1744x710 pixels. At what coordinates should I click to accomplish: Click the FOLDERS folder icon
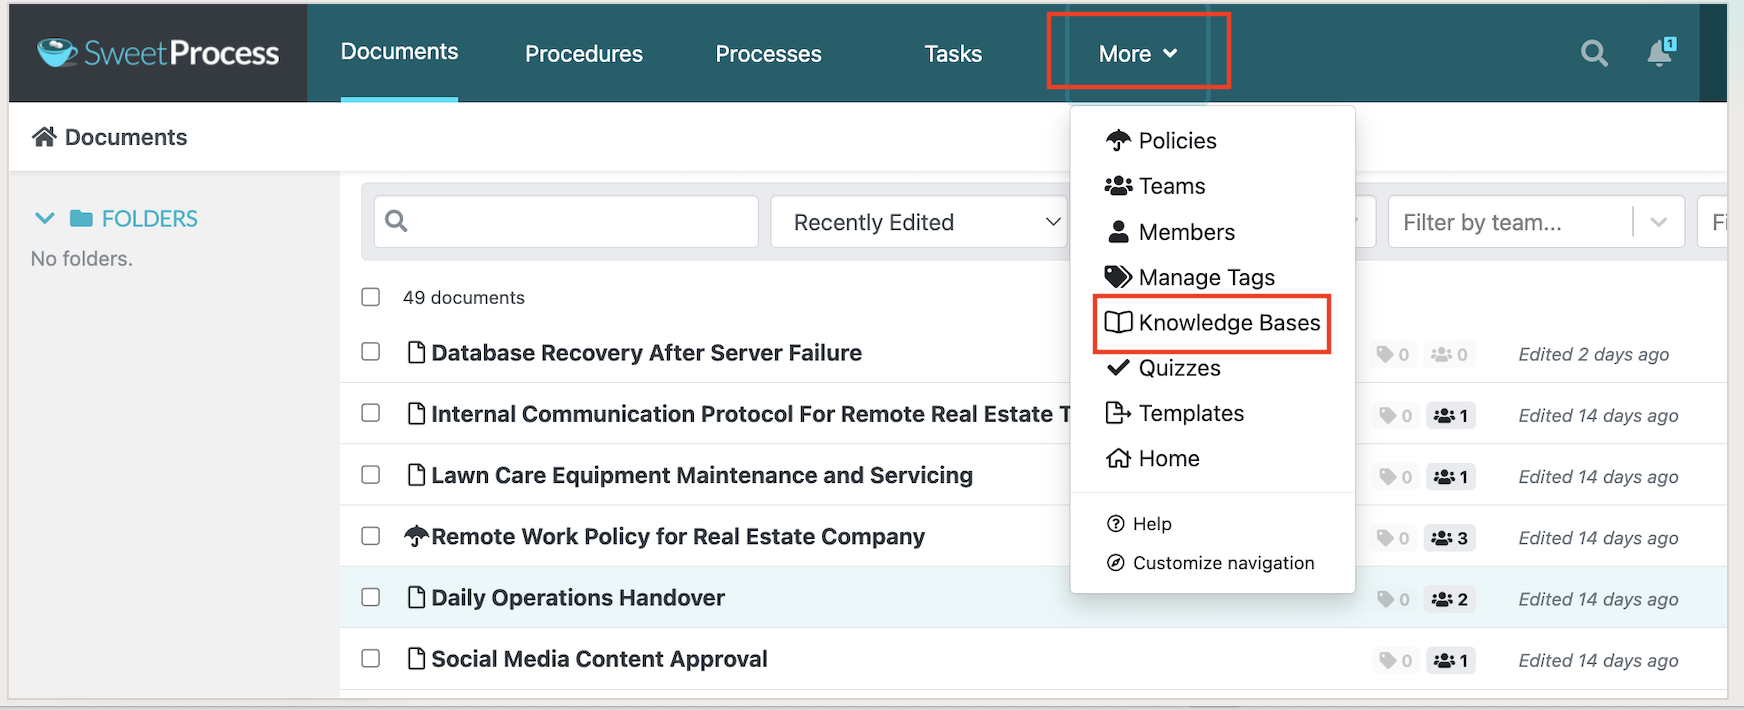[x=82, y=218]
